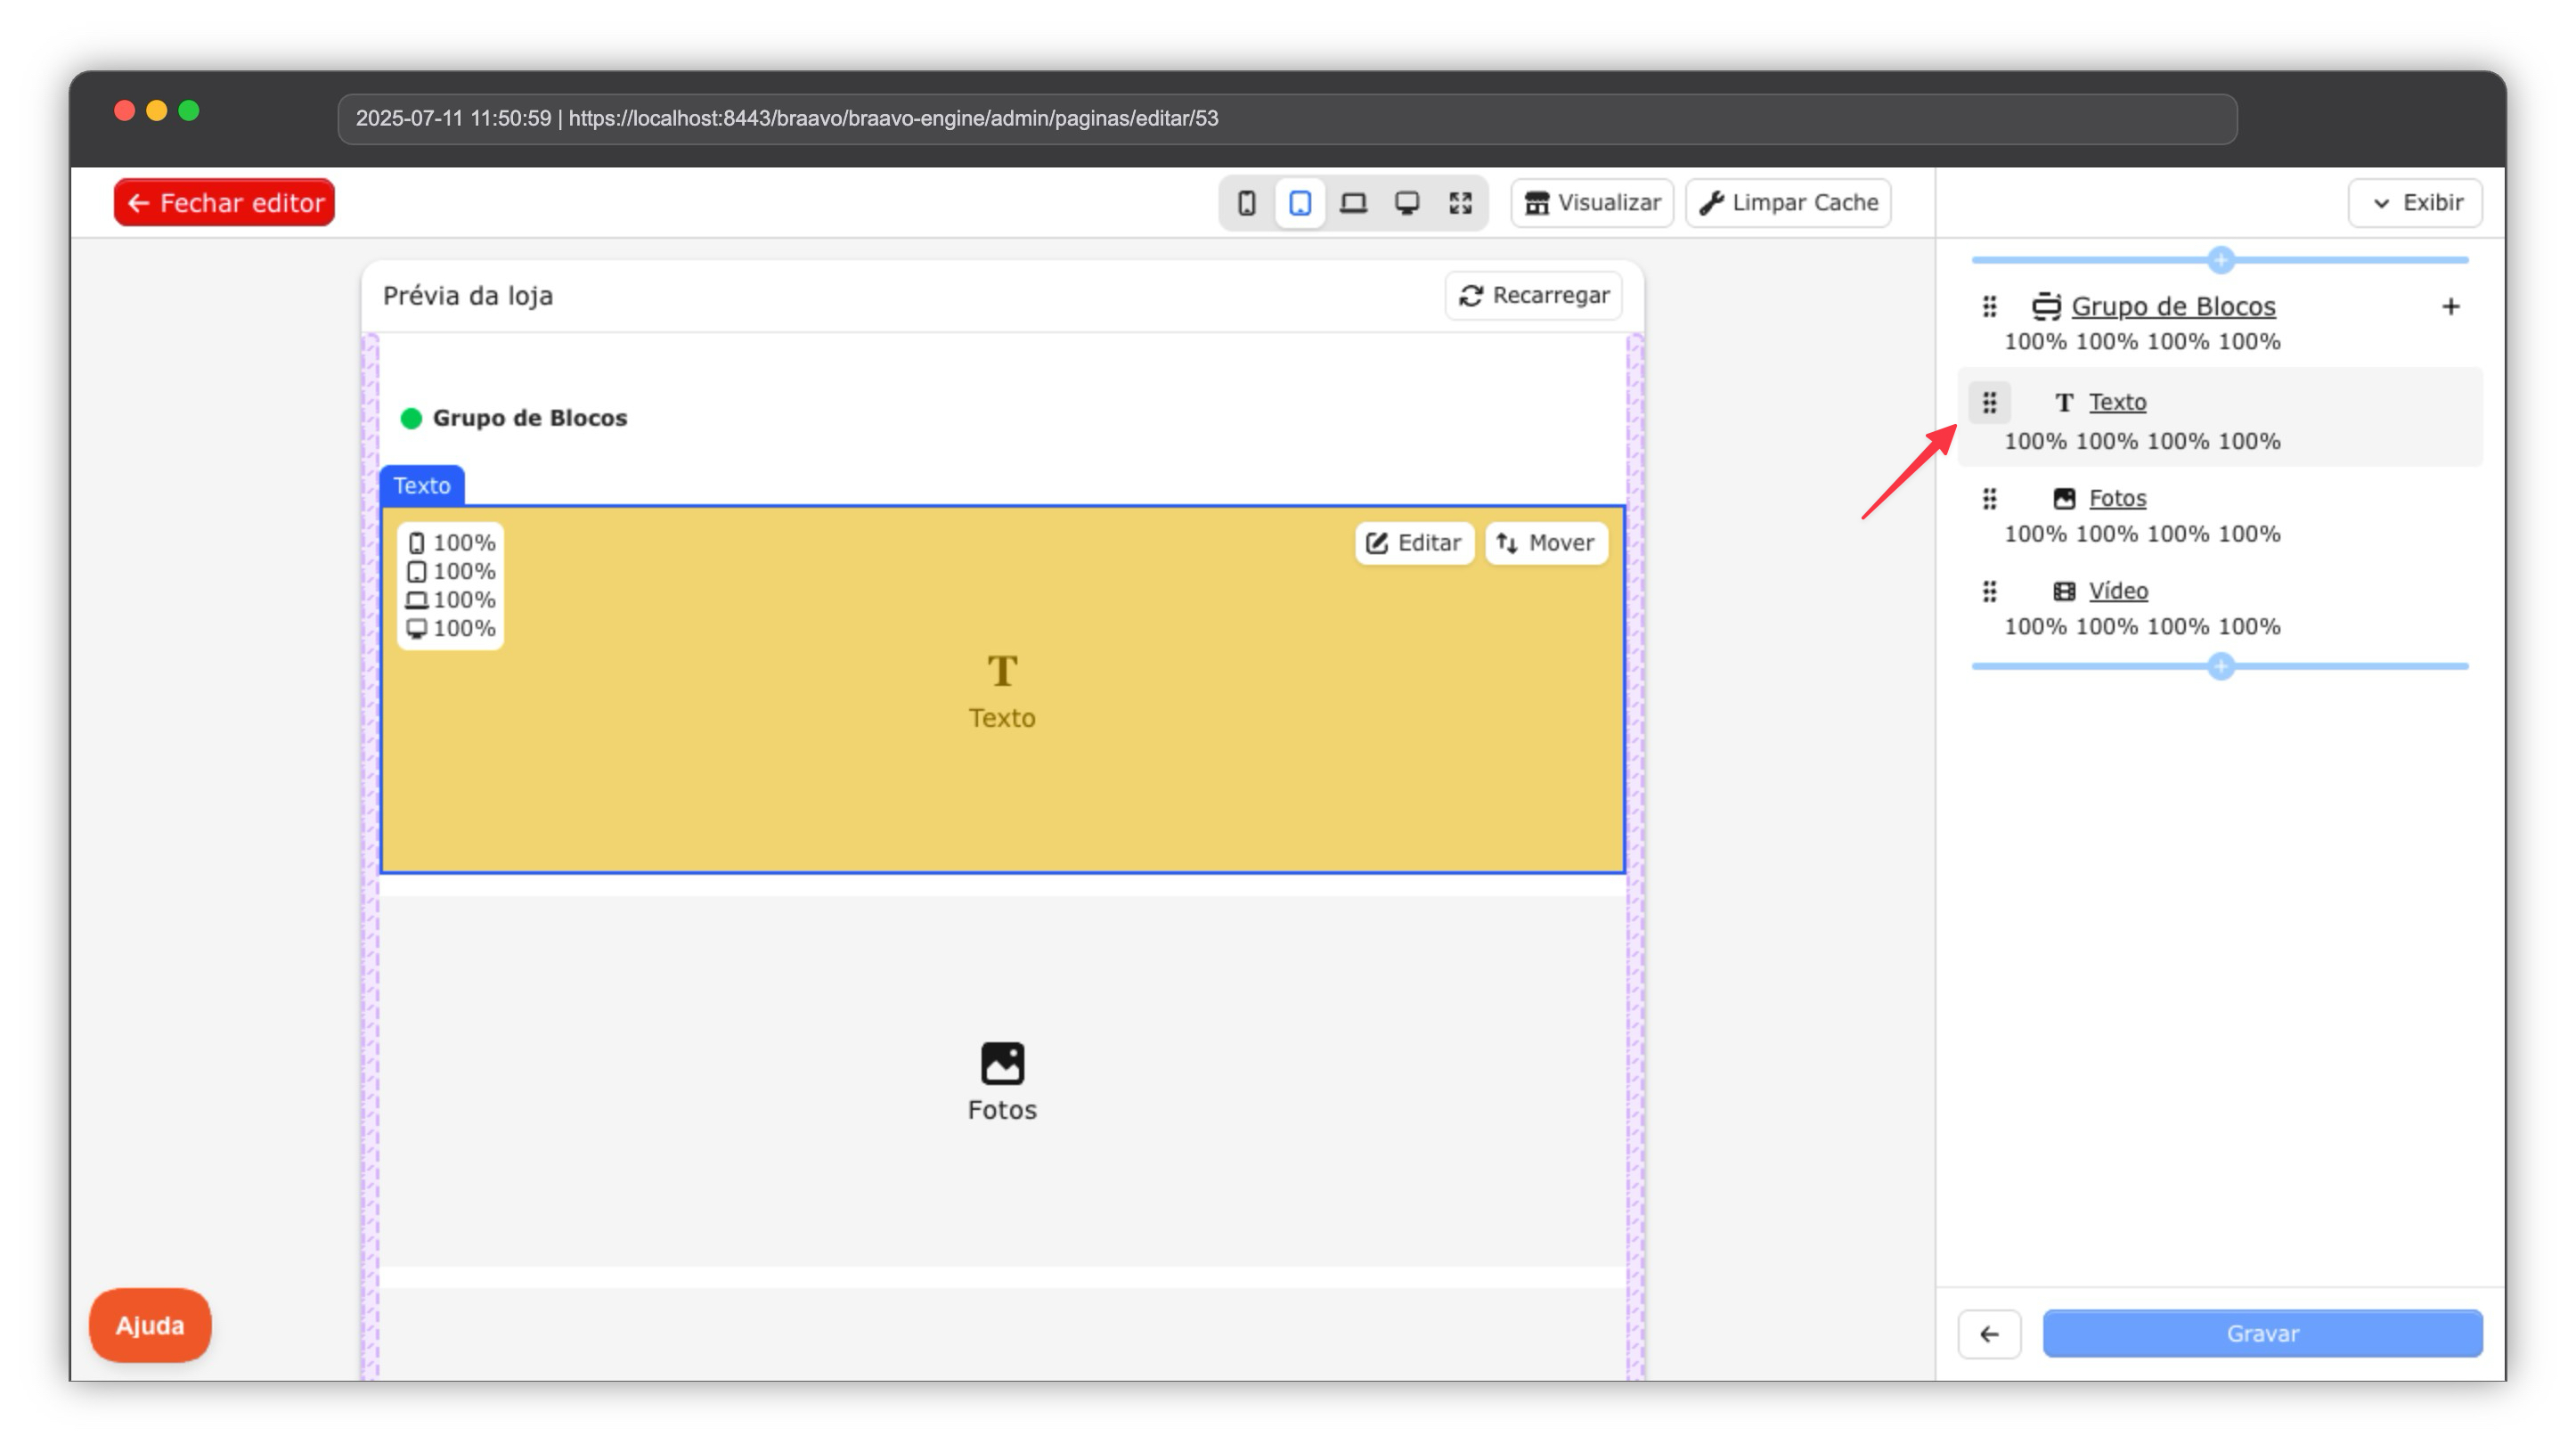Click drag handle beside Texto item
Screen dimensions: 2576x1452
click(1989, 402)
